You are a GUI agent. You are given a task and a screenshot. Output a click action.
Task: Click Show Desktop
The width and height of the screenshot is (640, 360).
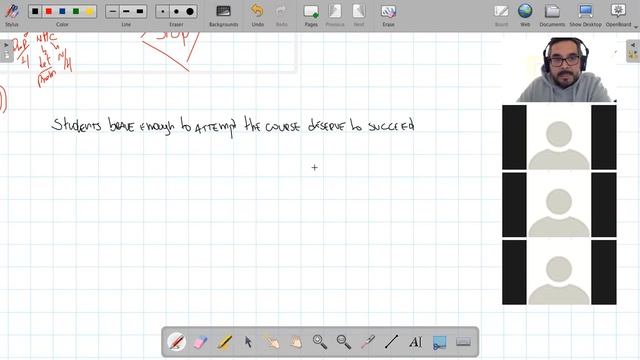pyautogui.click(x=585, y=15)
